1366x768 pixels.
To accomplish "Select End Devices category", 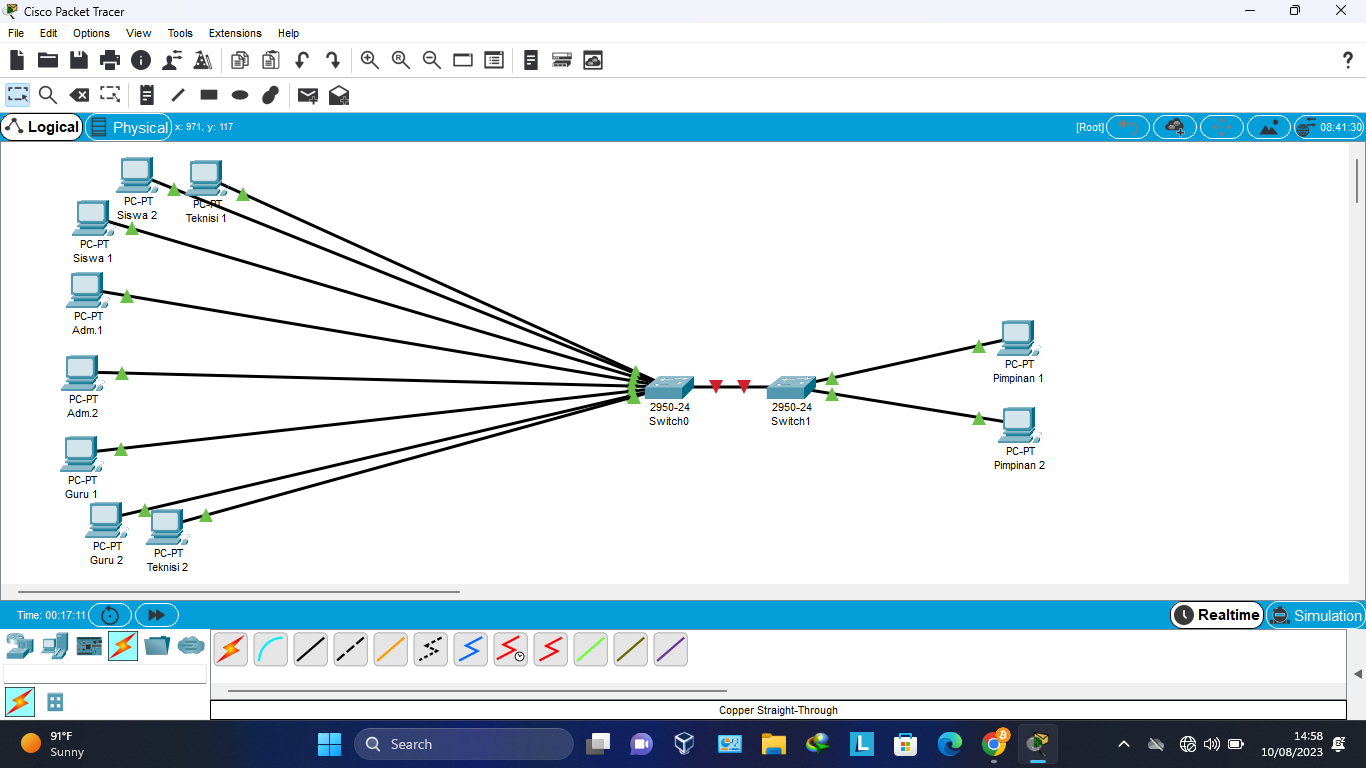I will coord(54,646).
